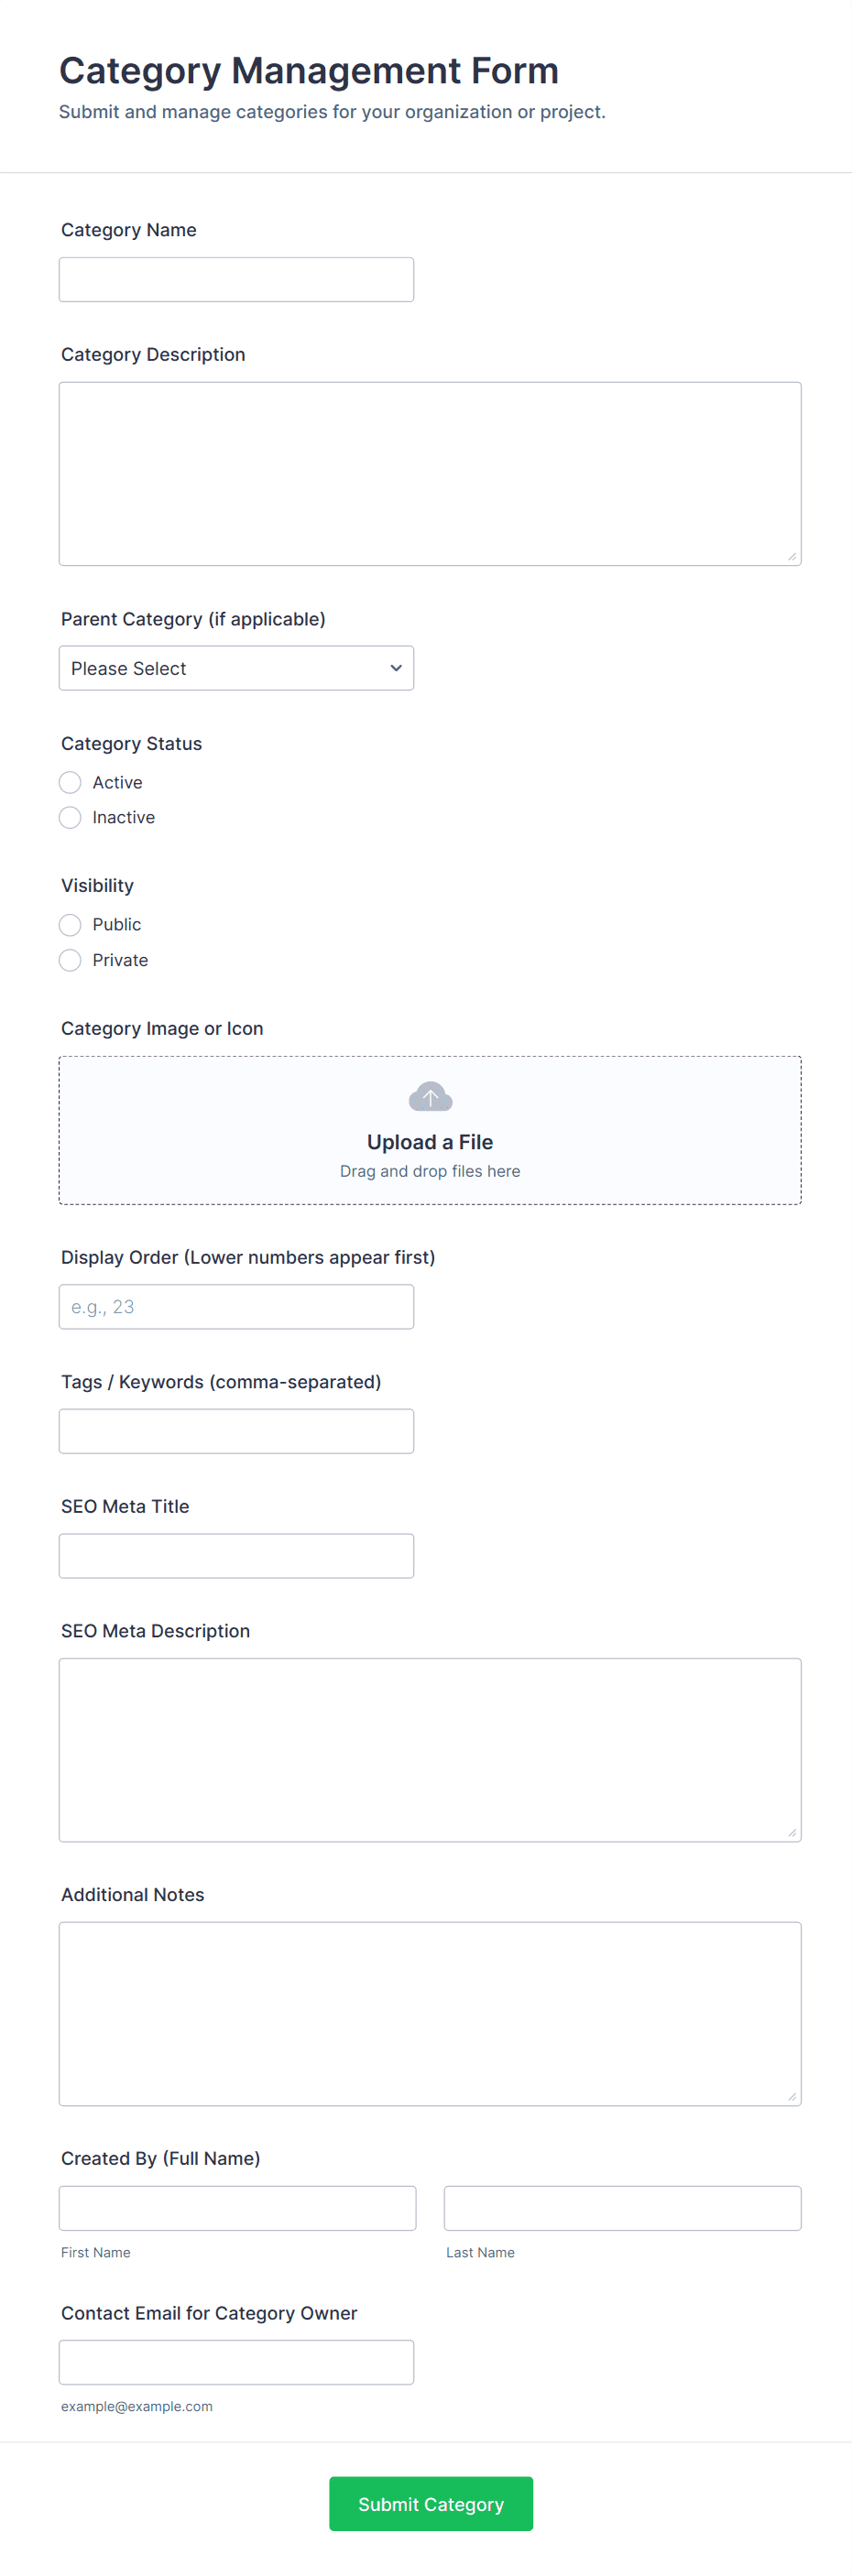The width and height of the screenshot is (852, 2576).
Task: Focus the First Name input field
Action: [237, 2208]
